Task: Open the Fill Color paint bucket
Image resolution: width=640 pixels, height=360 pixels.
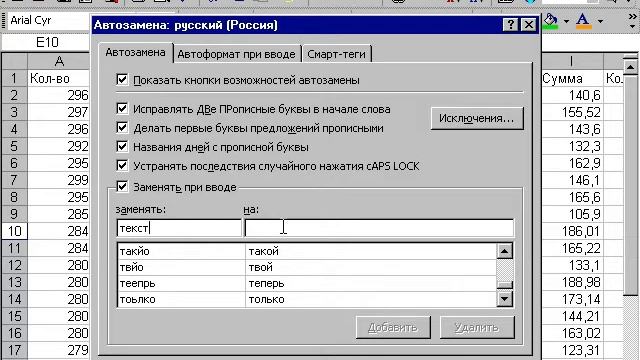Action: [551, 21]
